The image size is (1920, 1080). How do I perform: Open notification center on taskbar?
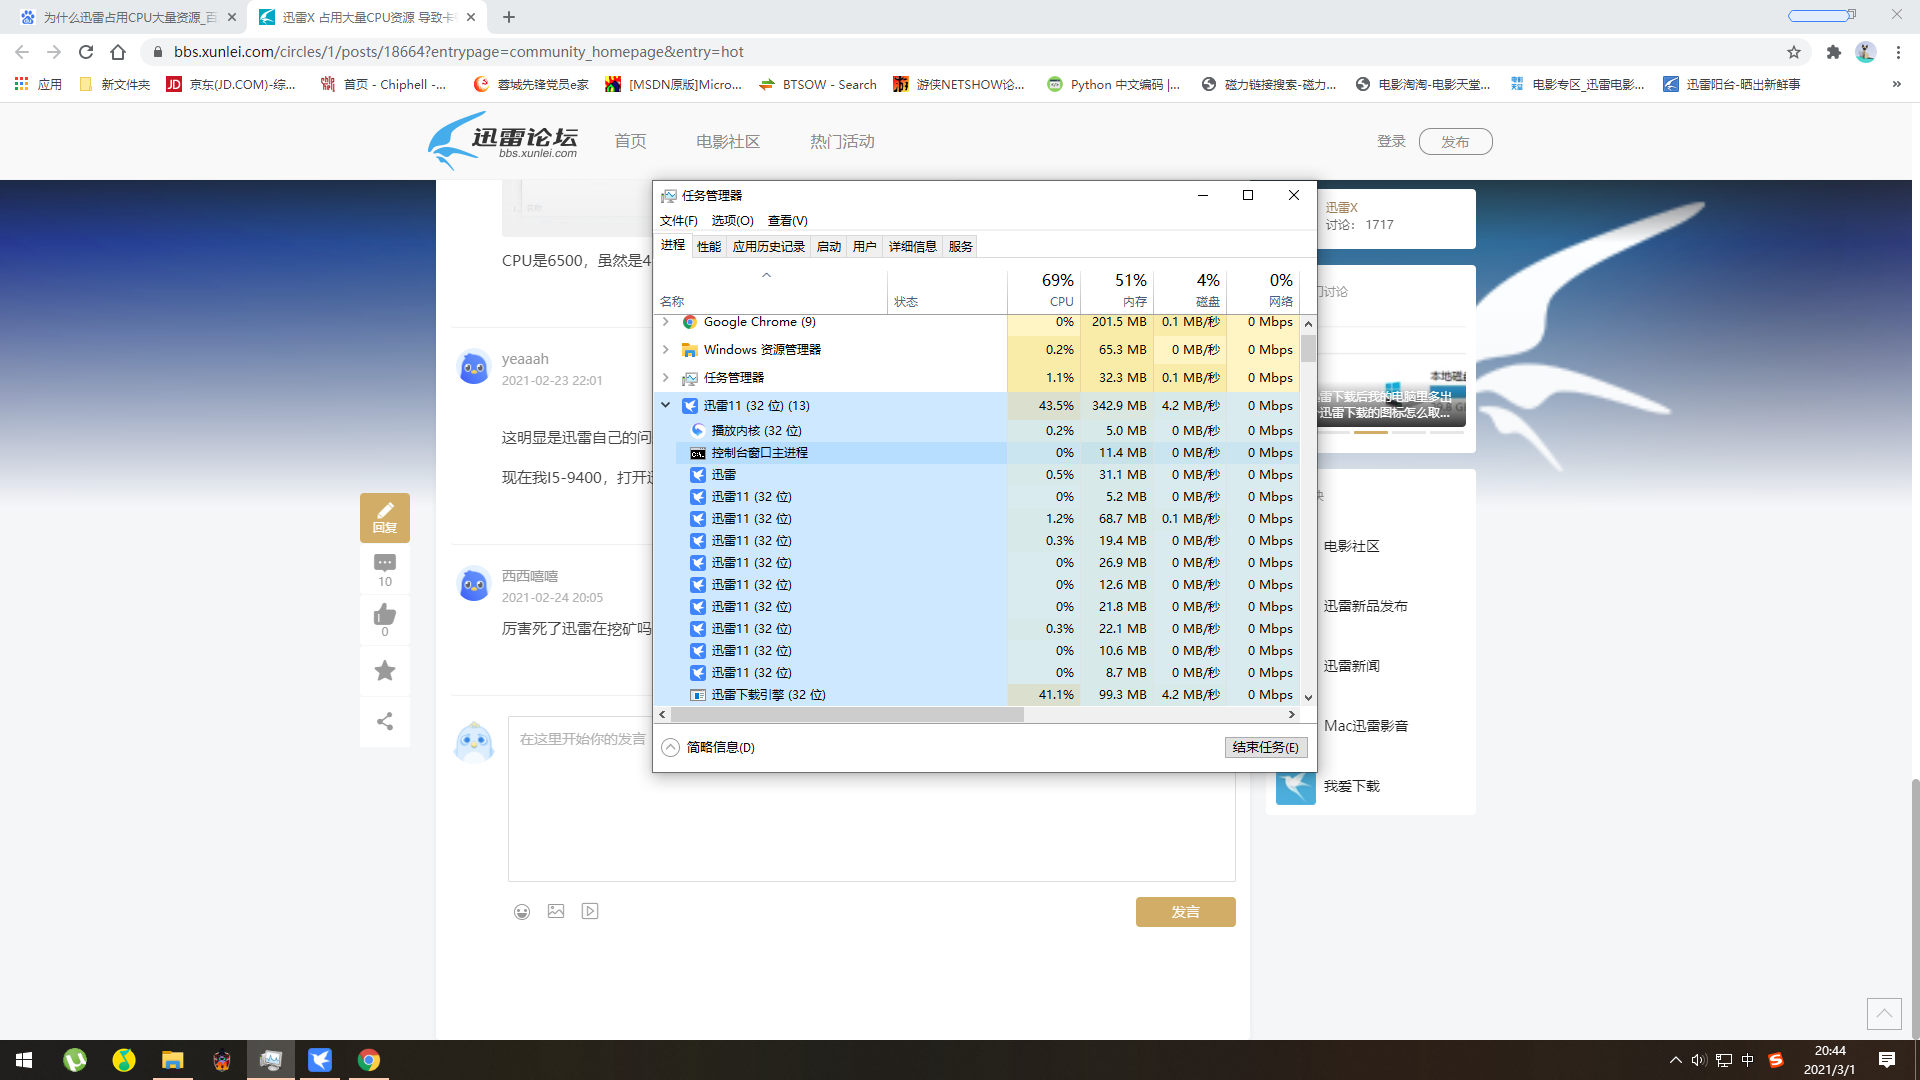(x=1886, y=1060)
